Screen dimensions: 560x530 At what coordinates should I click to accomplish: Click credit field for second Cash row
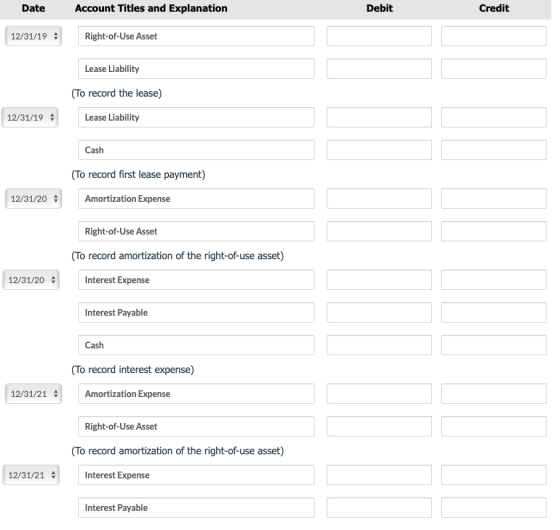494,345
